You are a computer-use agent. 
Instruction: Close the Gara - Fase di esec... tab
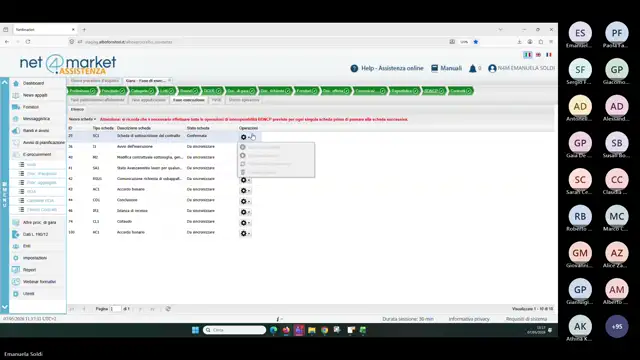click(169, 80)
